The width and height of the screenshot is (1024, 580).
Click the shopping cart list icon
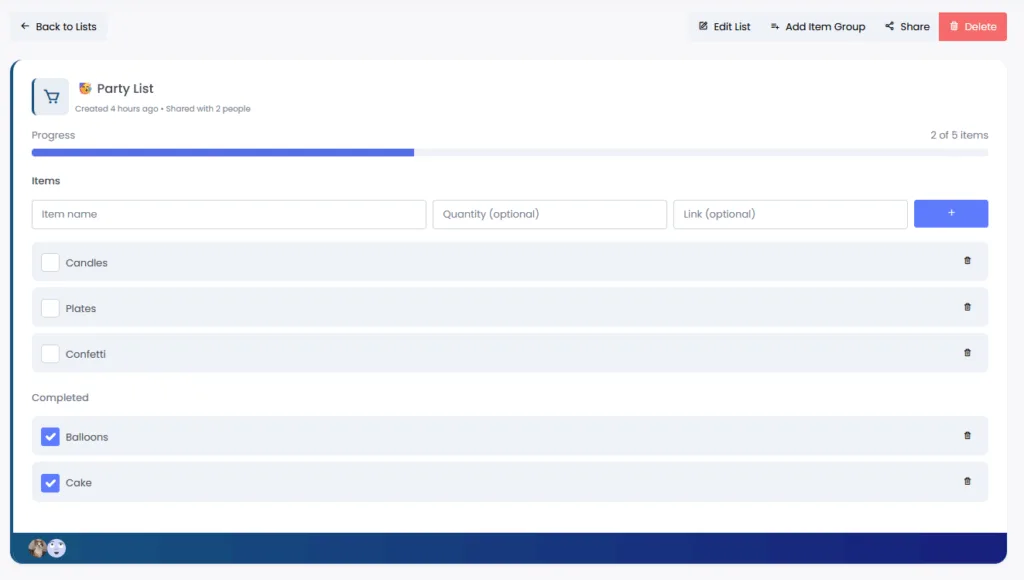coord(51,97)
